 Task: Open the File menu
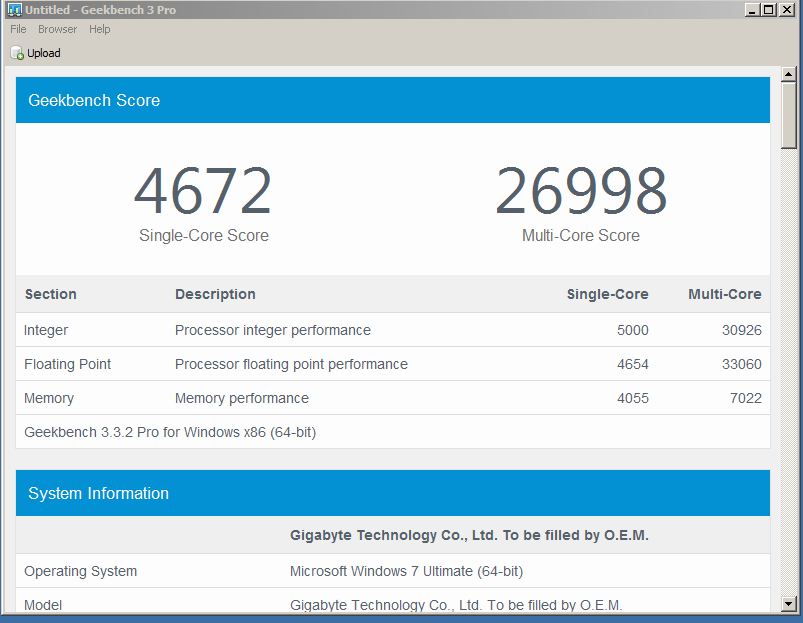click(18, 29)
